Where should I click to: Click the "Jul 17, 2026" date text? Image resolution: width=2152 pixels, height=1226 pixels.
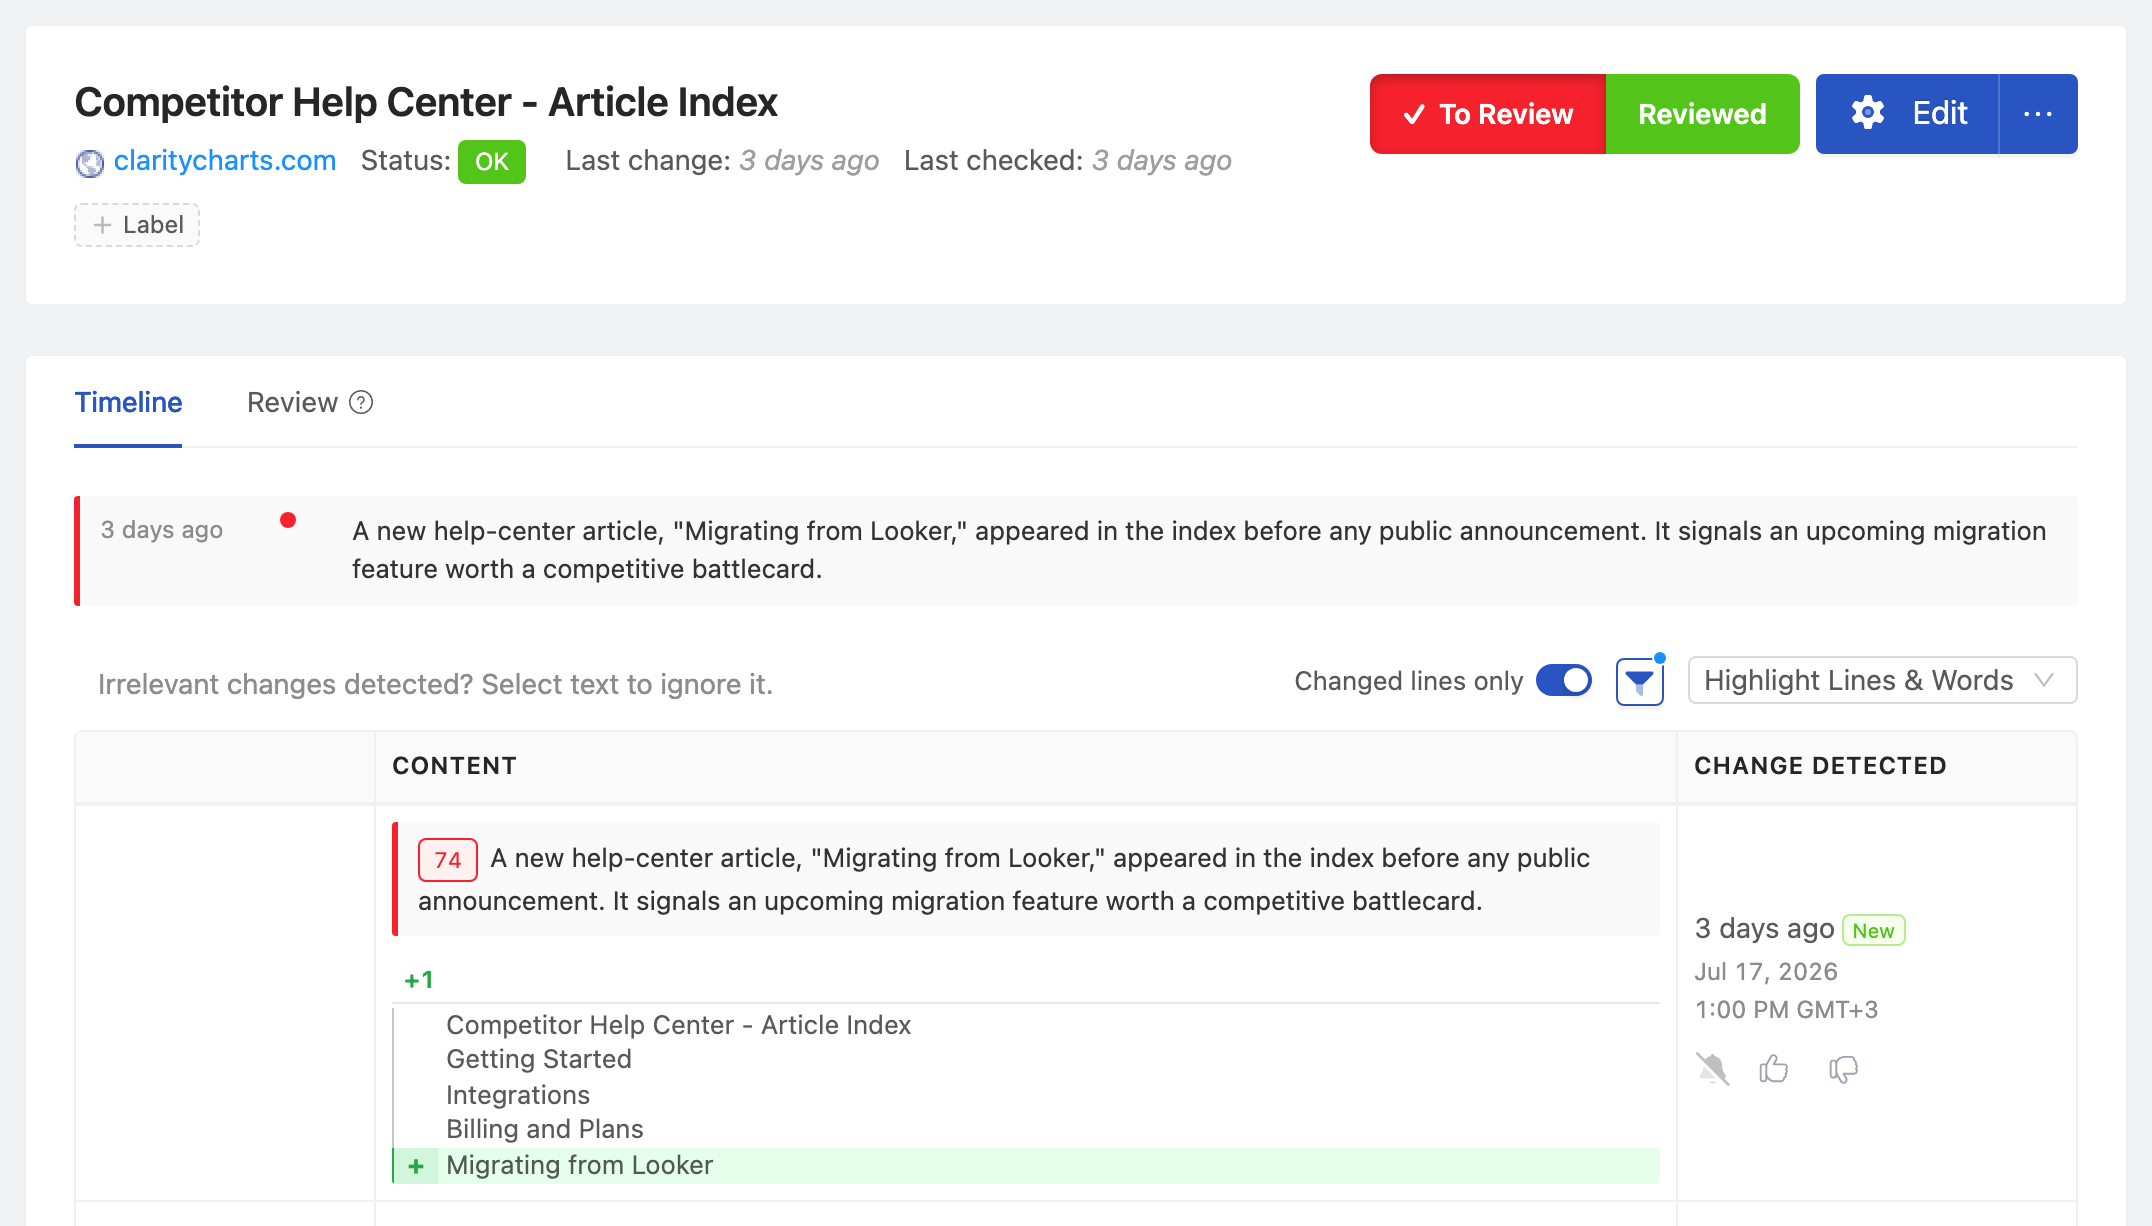(x=1766, y=972)
